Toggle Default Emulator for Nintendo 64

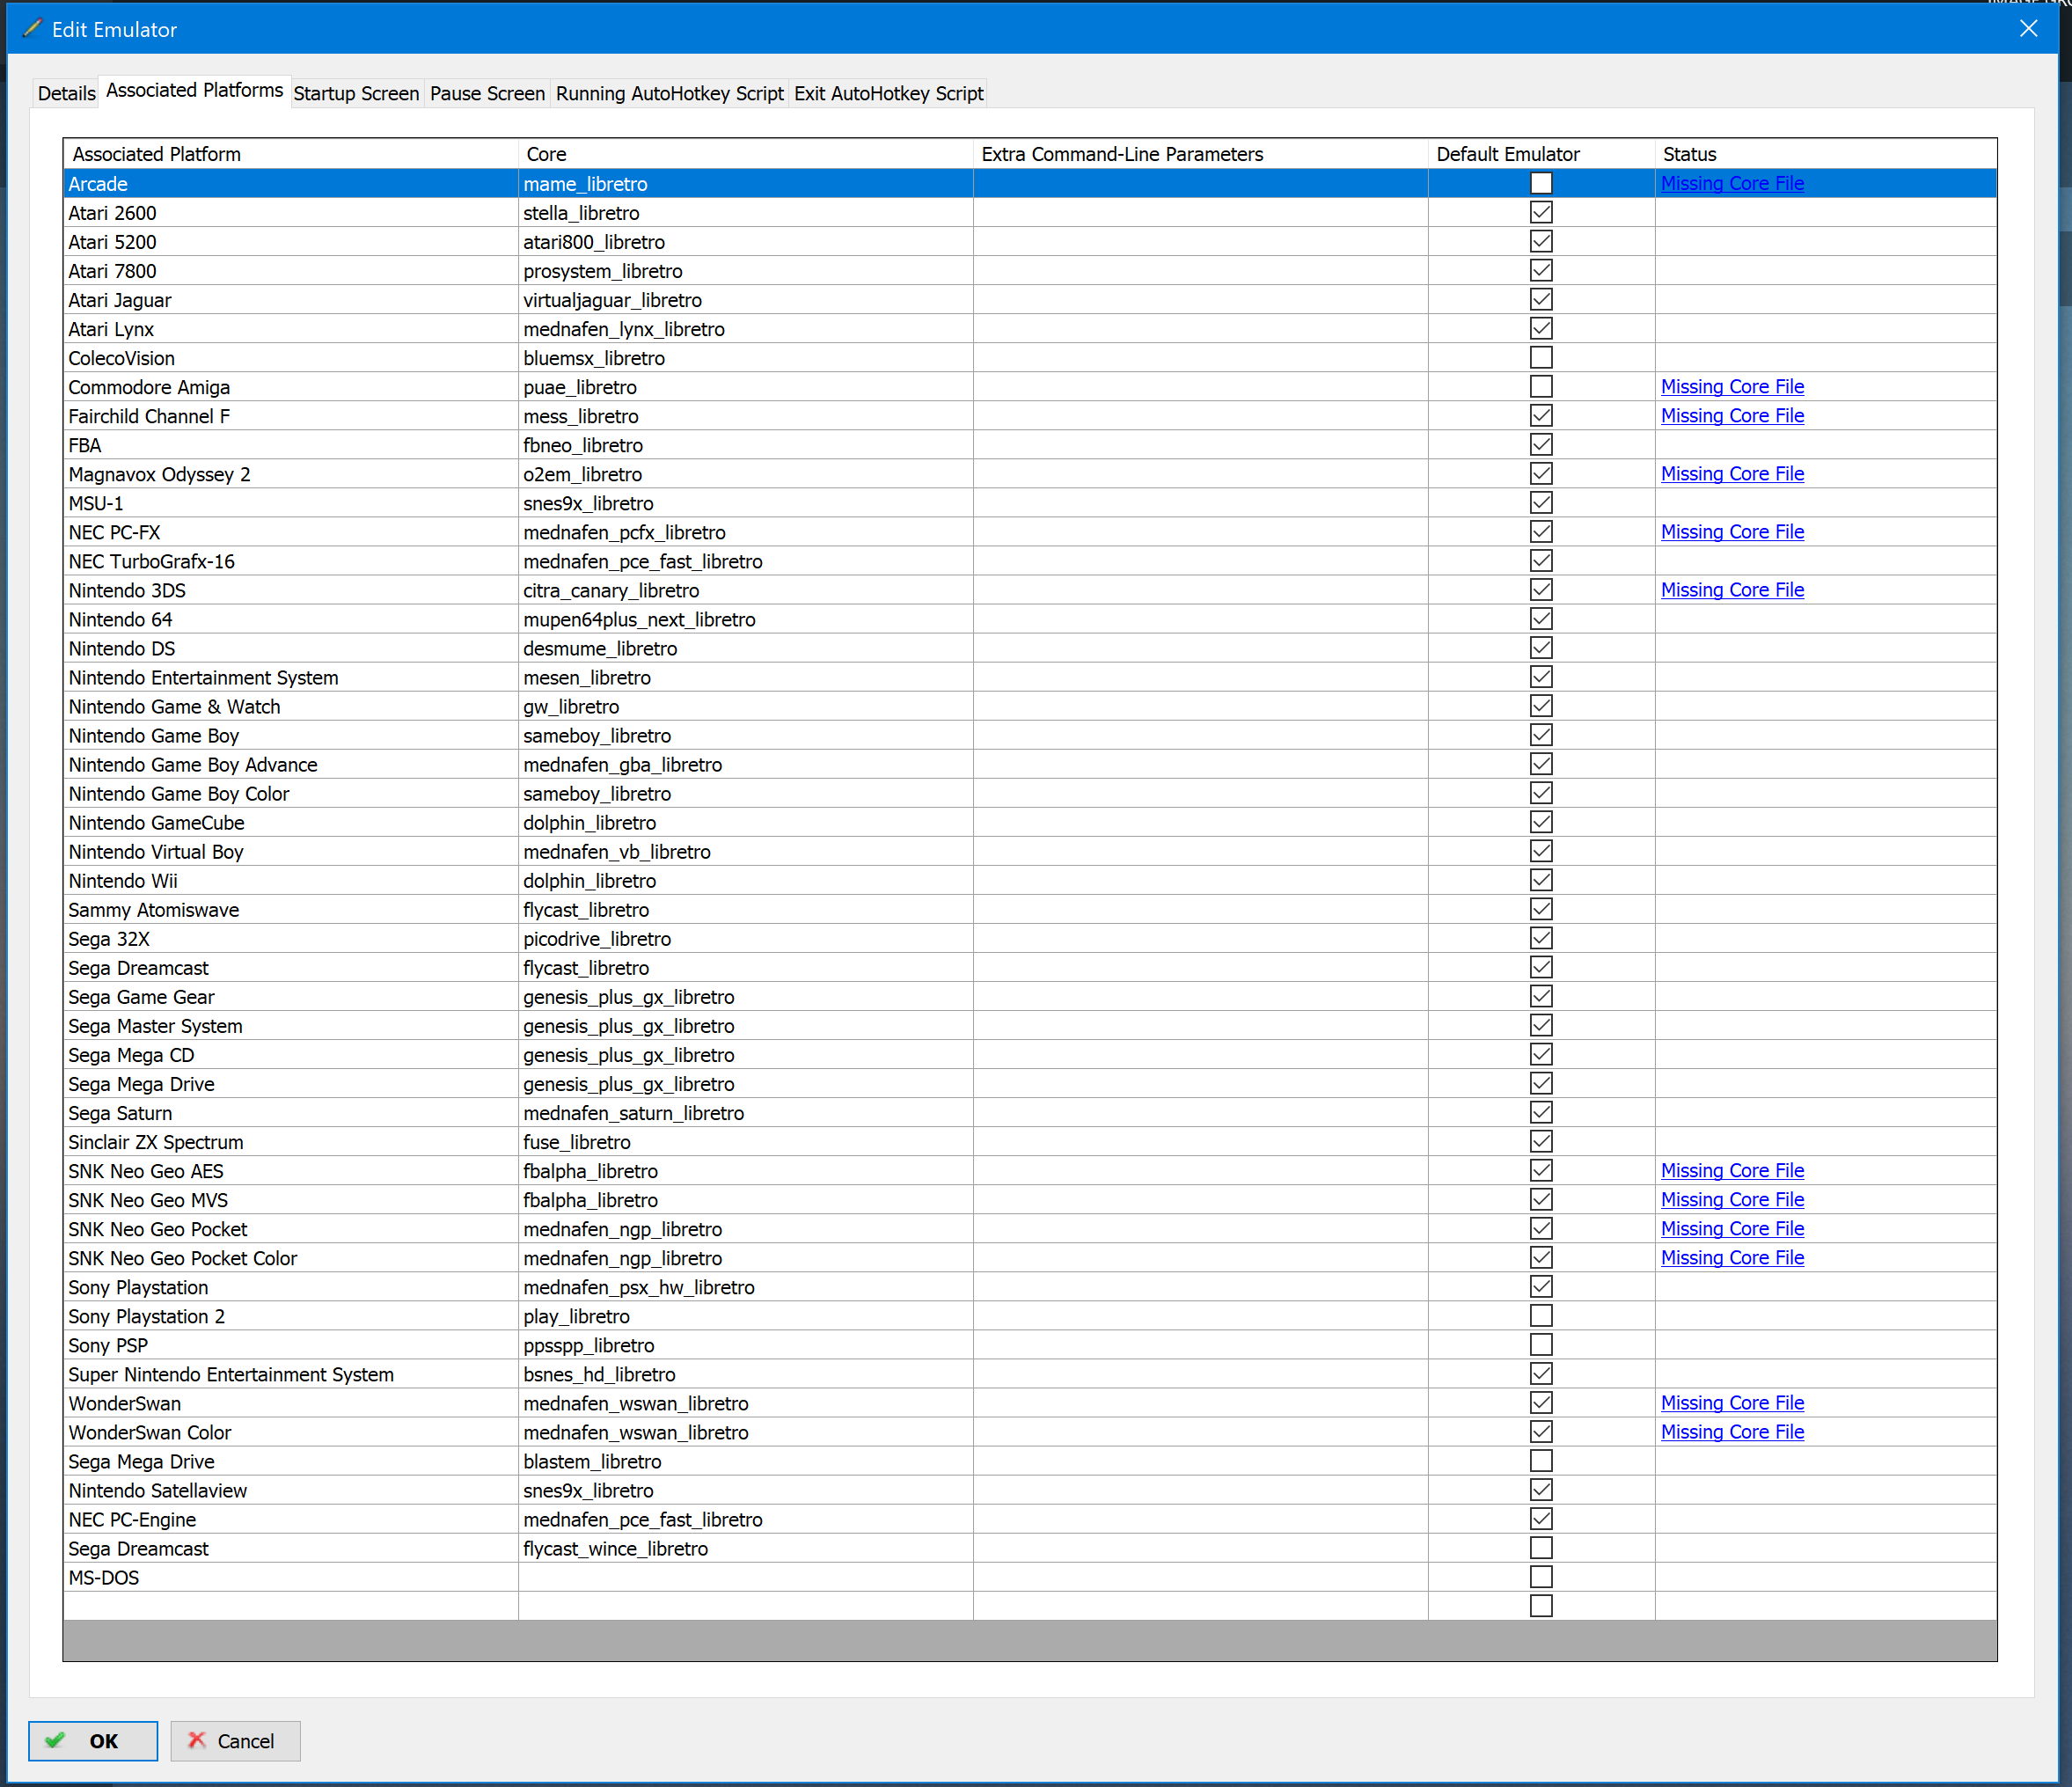pos(1541,619)
